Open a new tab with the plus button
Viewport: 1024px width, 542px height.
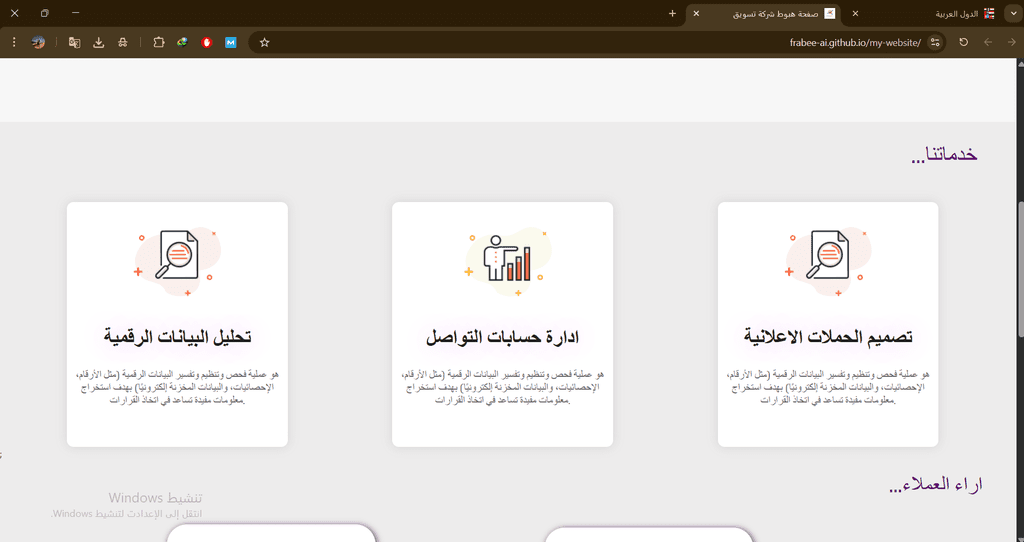point(672,13)
